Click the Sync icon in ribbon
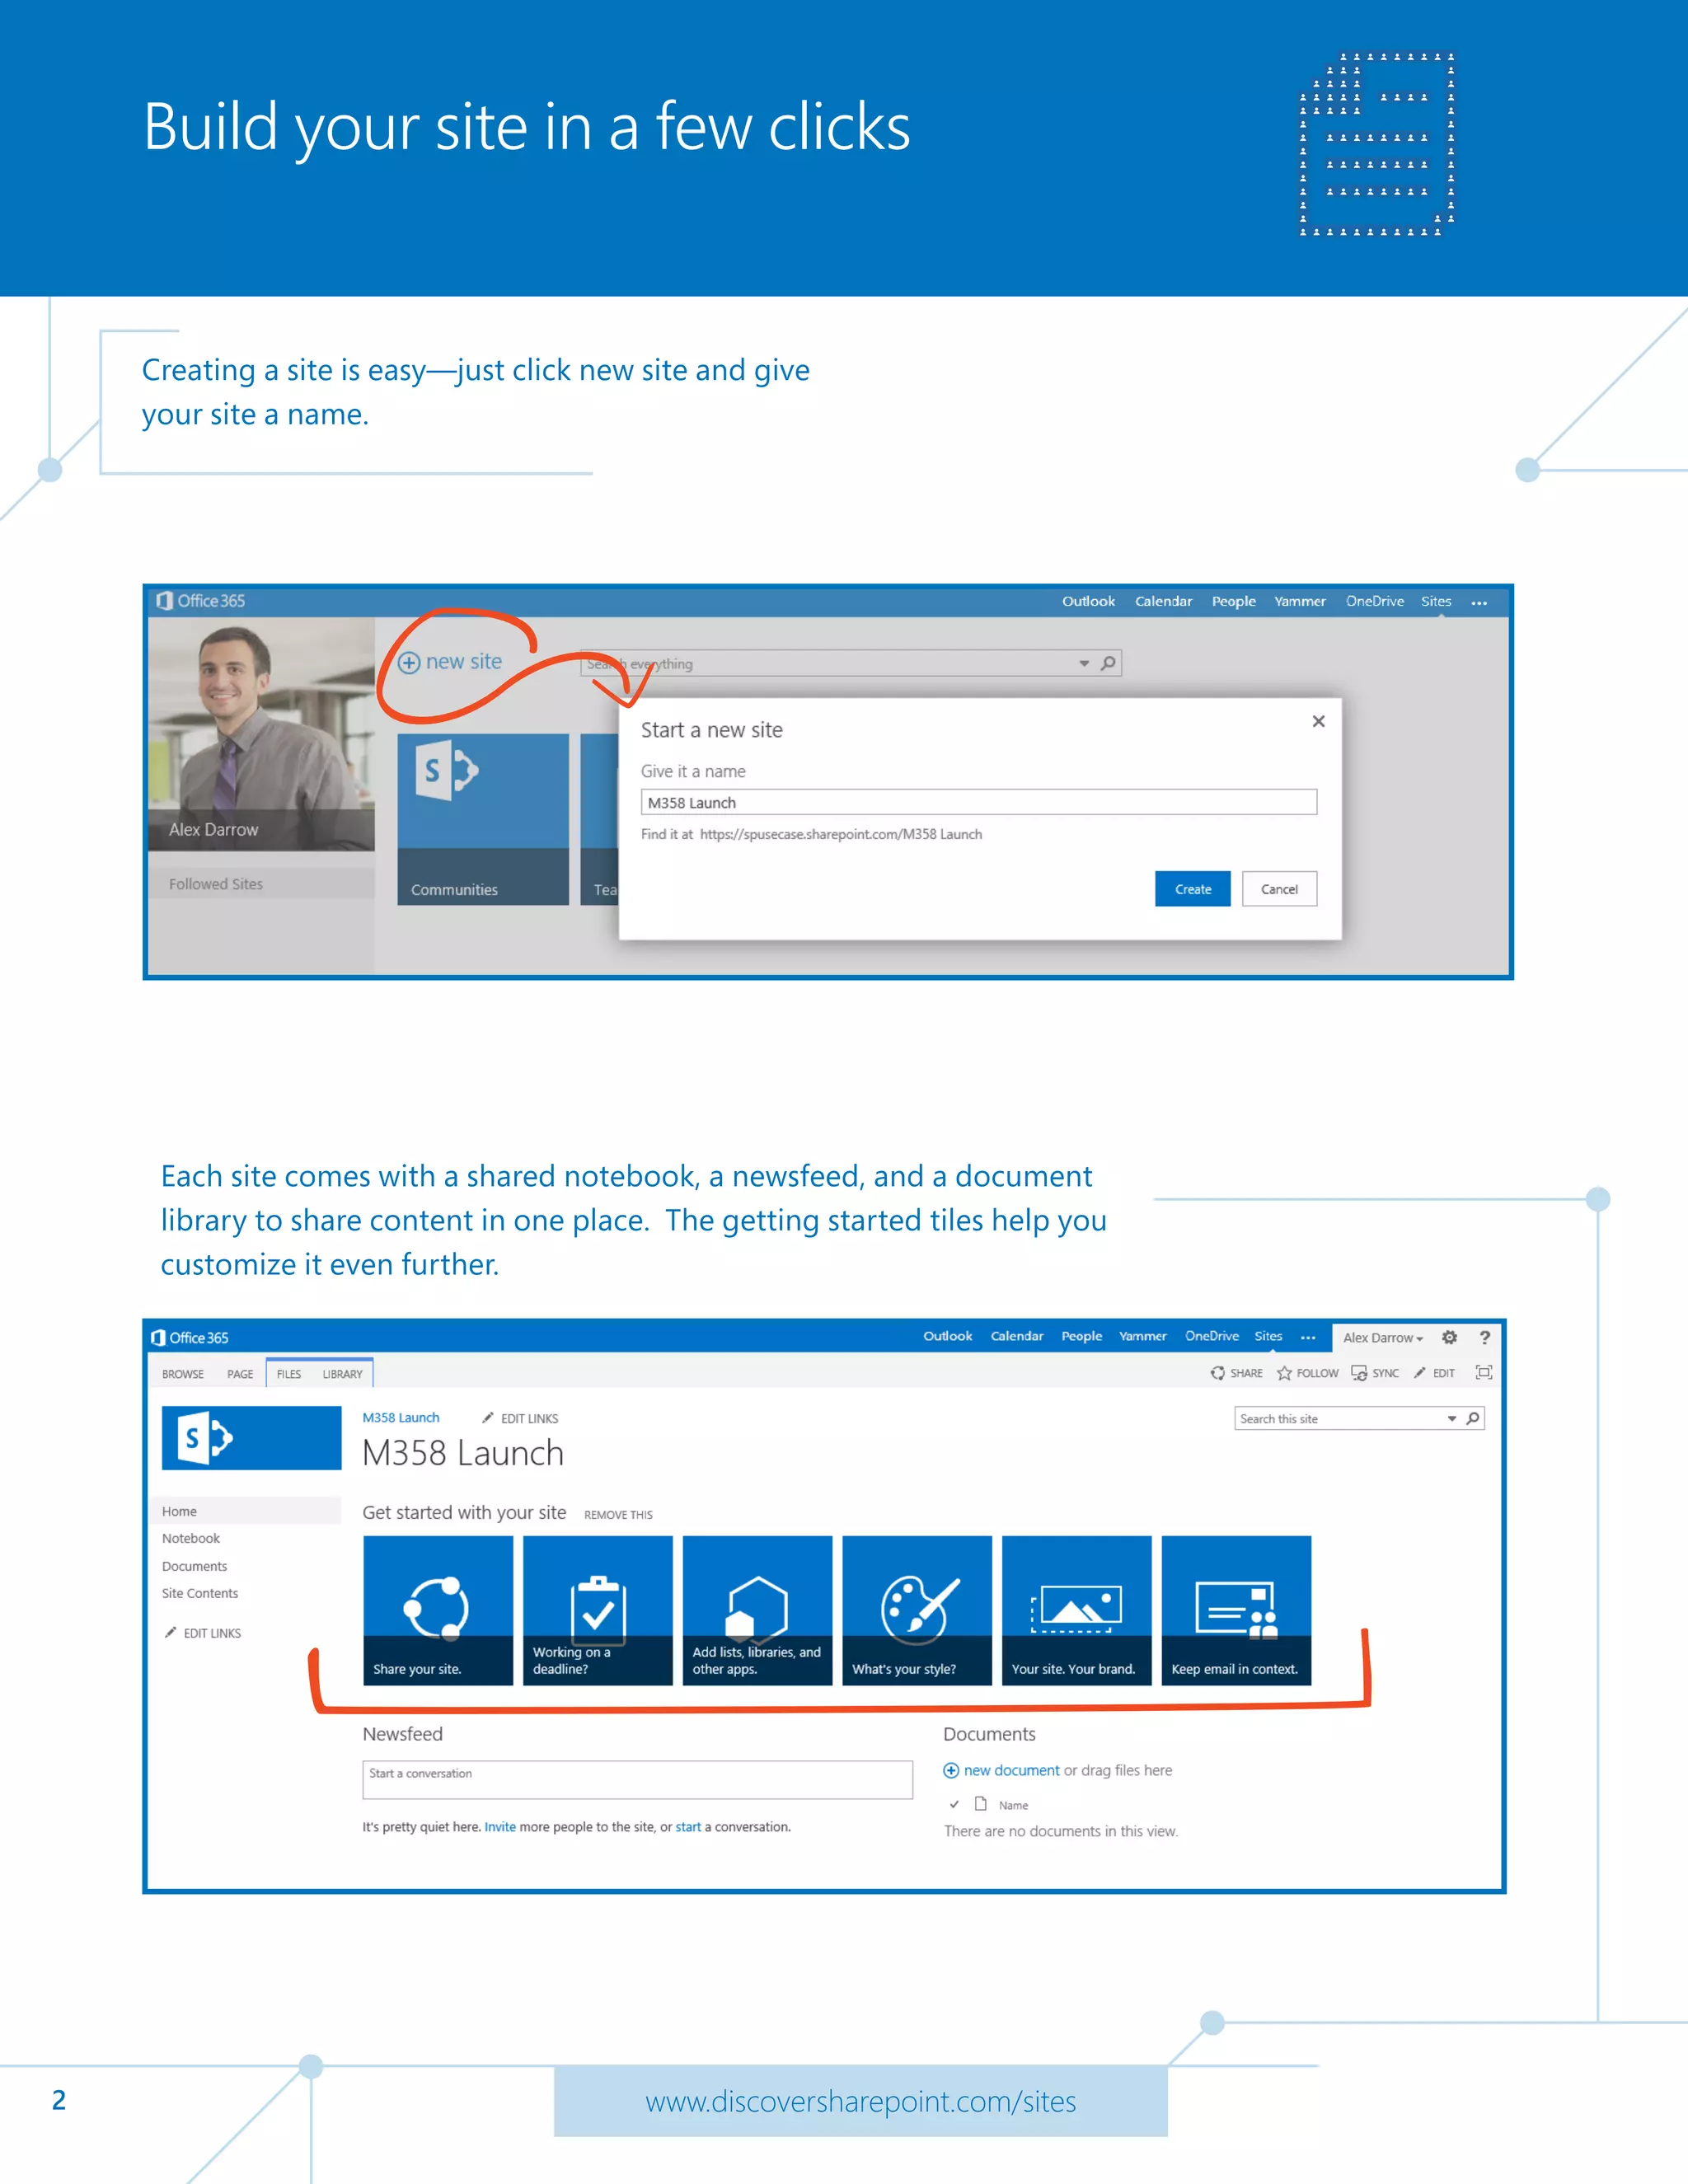This screenshot has width=1688, height=2184. point(1359,1373)
